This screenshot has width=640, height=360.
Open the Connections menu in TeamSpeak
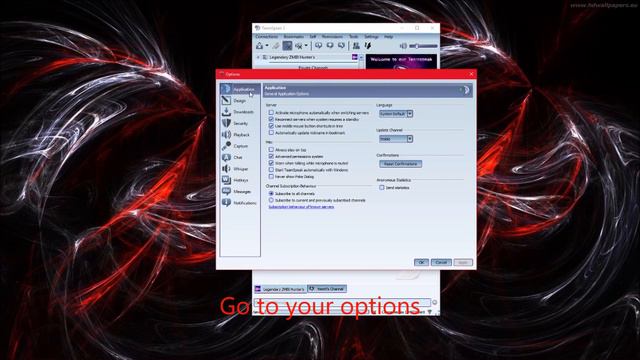(x=267, y=37)
